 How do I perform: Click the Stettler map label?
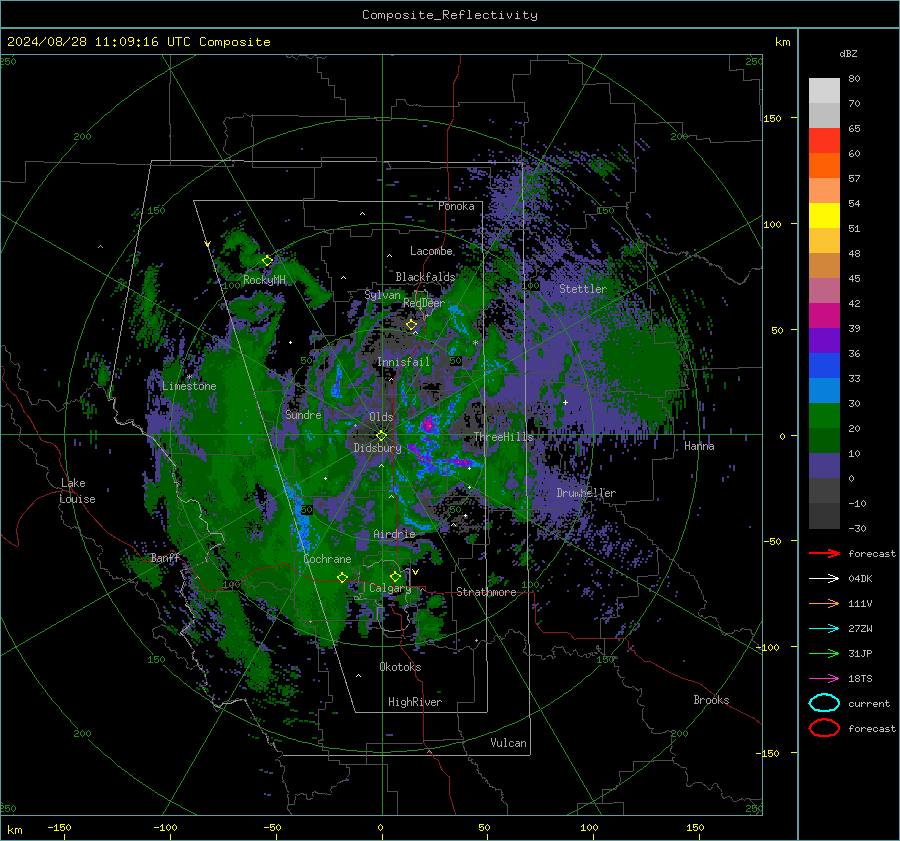[x=583, y=289]
